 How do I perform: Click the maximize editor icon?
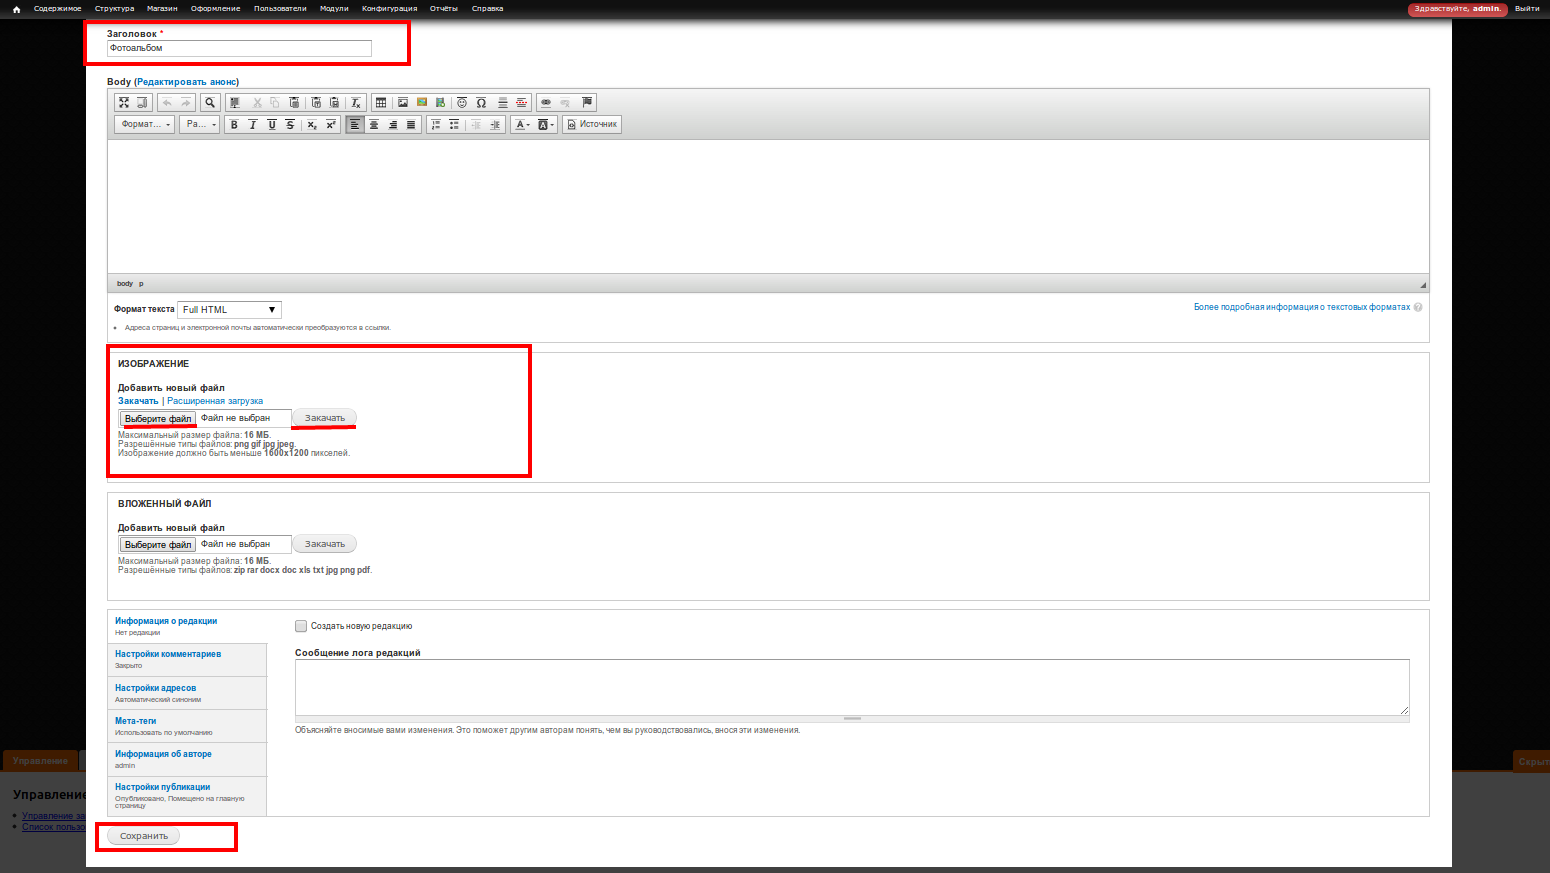(x=124, y=103)
